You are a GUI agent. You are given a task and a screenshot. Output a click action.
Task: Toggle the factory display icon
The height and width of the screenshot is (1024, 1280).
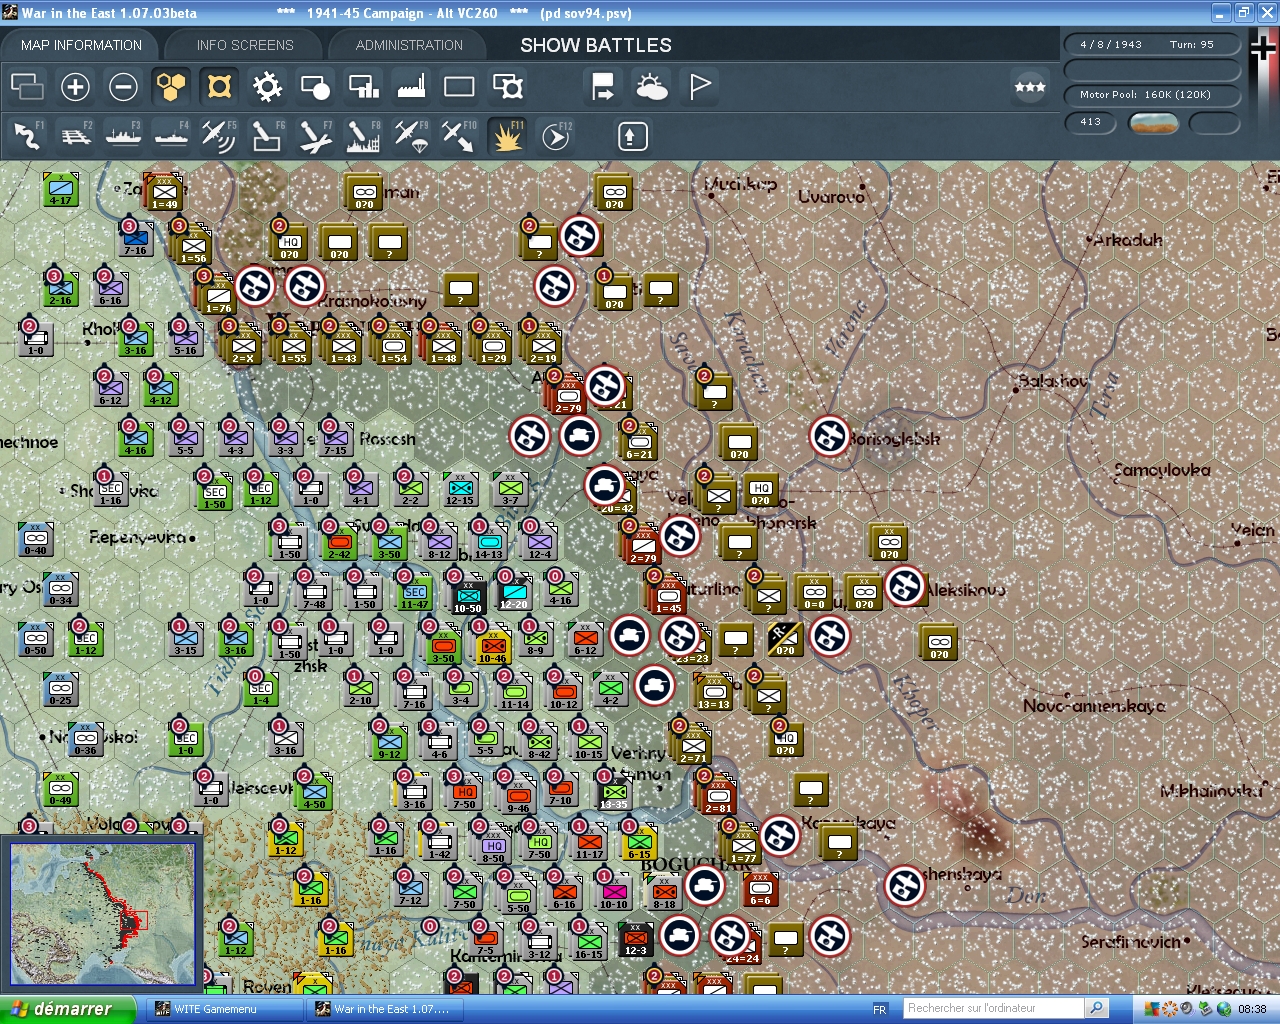point(411,87)
